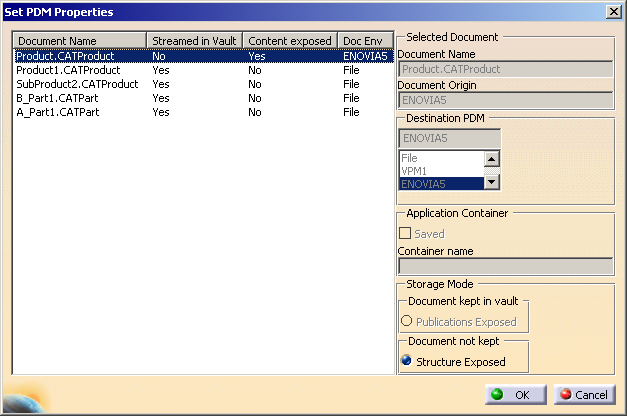Click the Cancel button

(582, 395)
